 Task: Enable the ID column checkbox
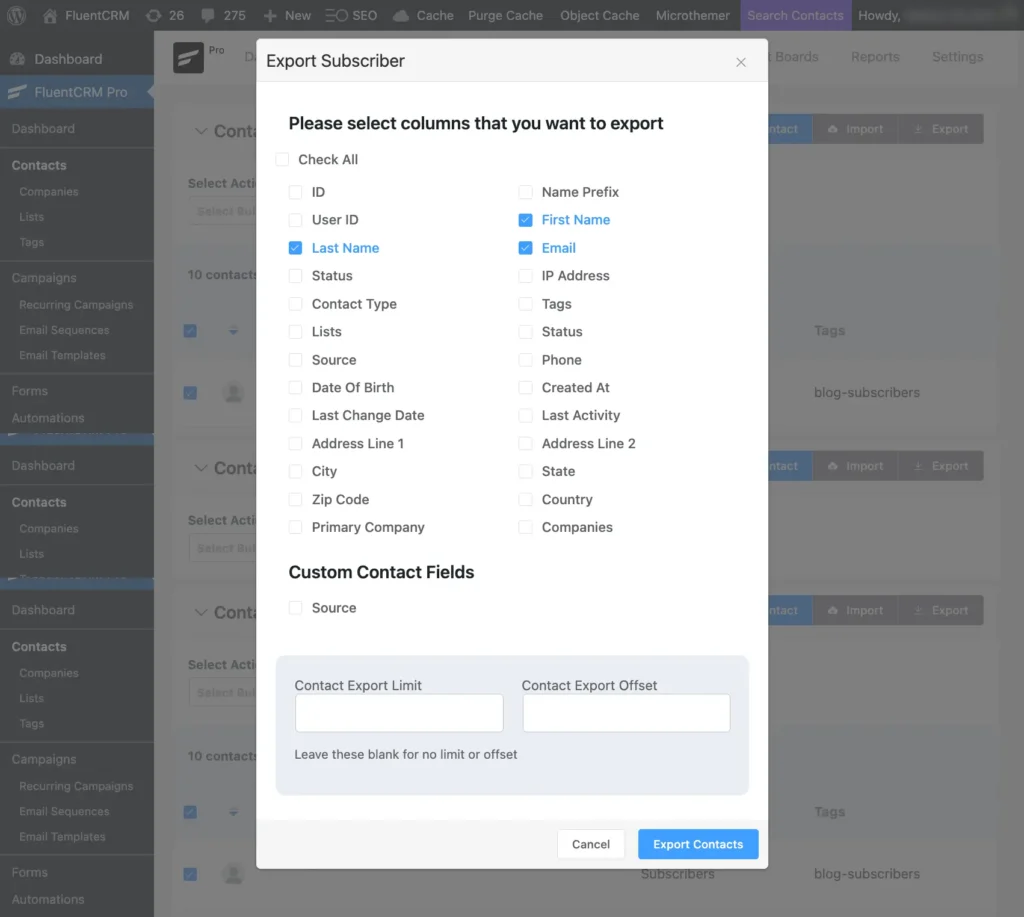pyautogui.click(x=295, y=192)
